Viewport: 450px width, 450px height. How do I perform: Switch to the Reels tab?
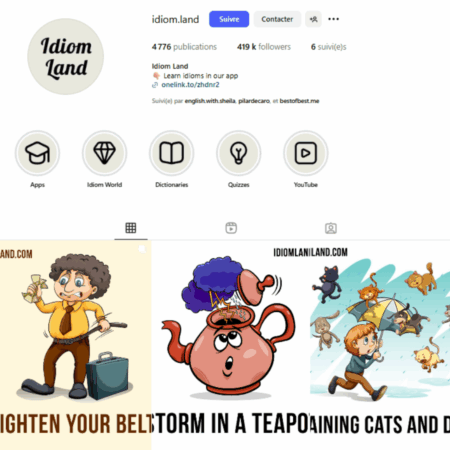(x=231, y=228)
